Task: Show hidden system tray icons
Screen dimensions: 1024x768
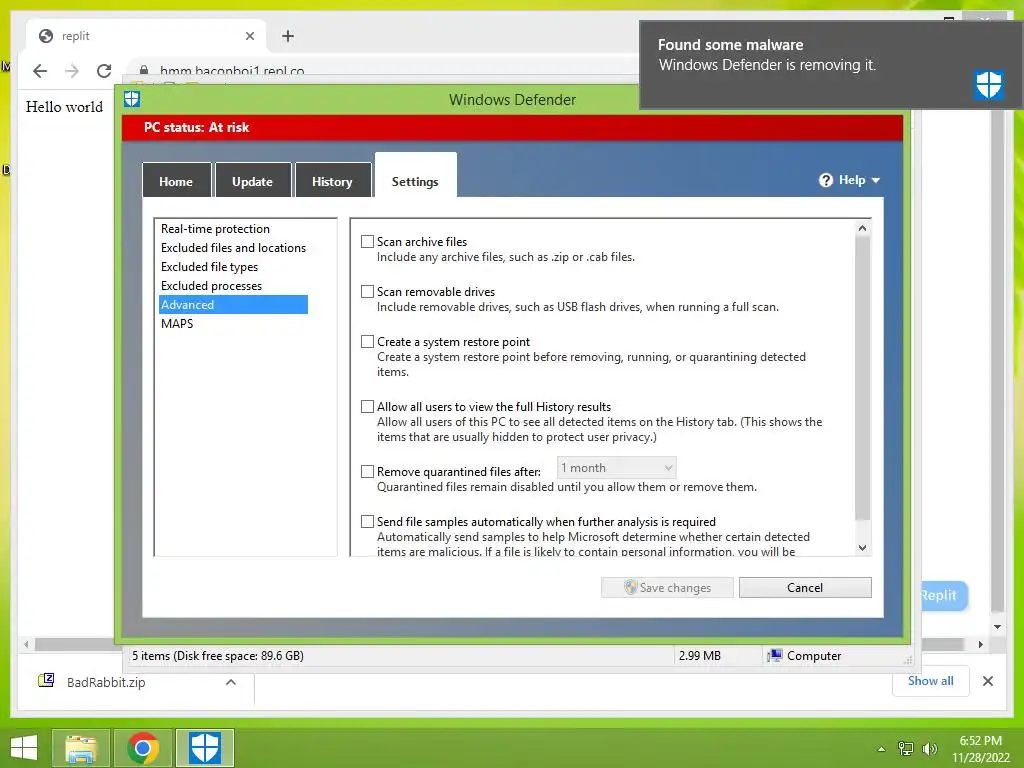Action: point(882,749)
